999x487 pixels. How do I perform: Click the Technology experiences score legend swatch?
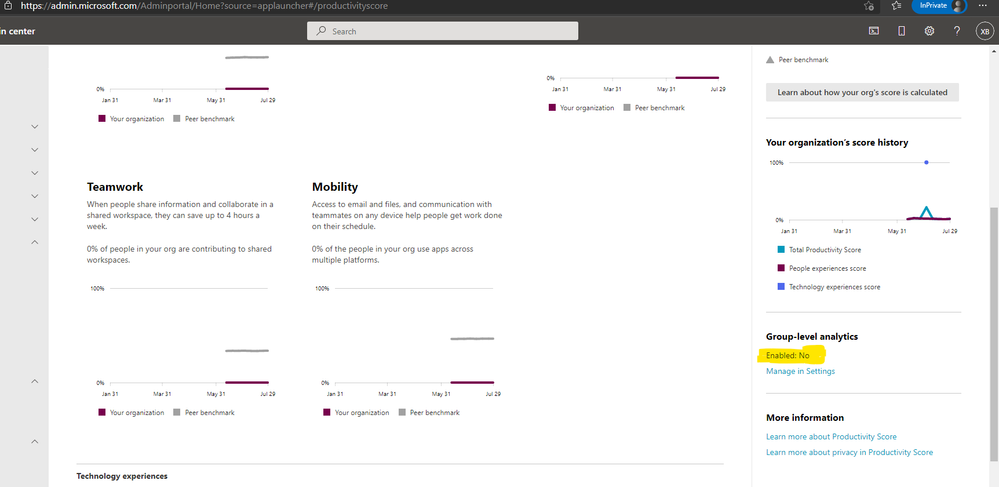click(781, 287)
